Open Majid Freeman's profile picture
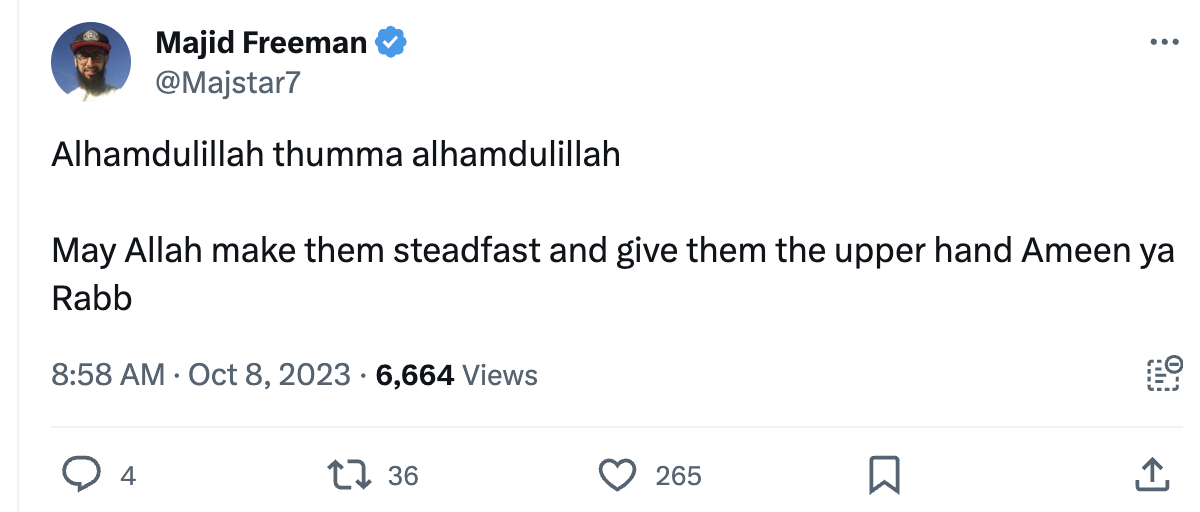1200x512 pixels. point(91,62)
